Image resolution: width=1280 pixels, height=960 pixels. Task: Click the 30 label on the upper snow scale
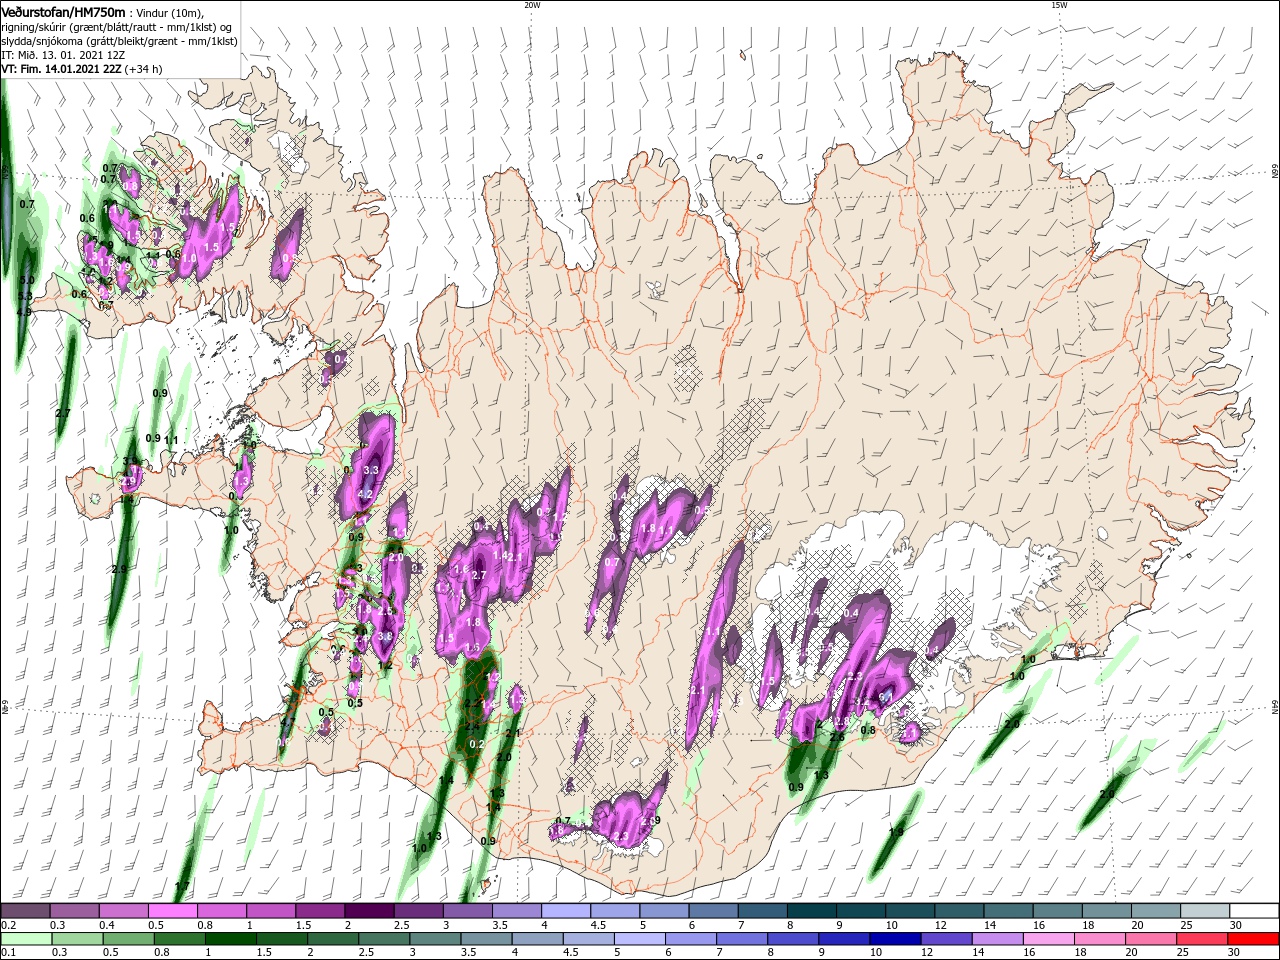1236,925
